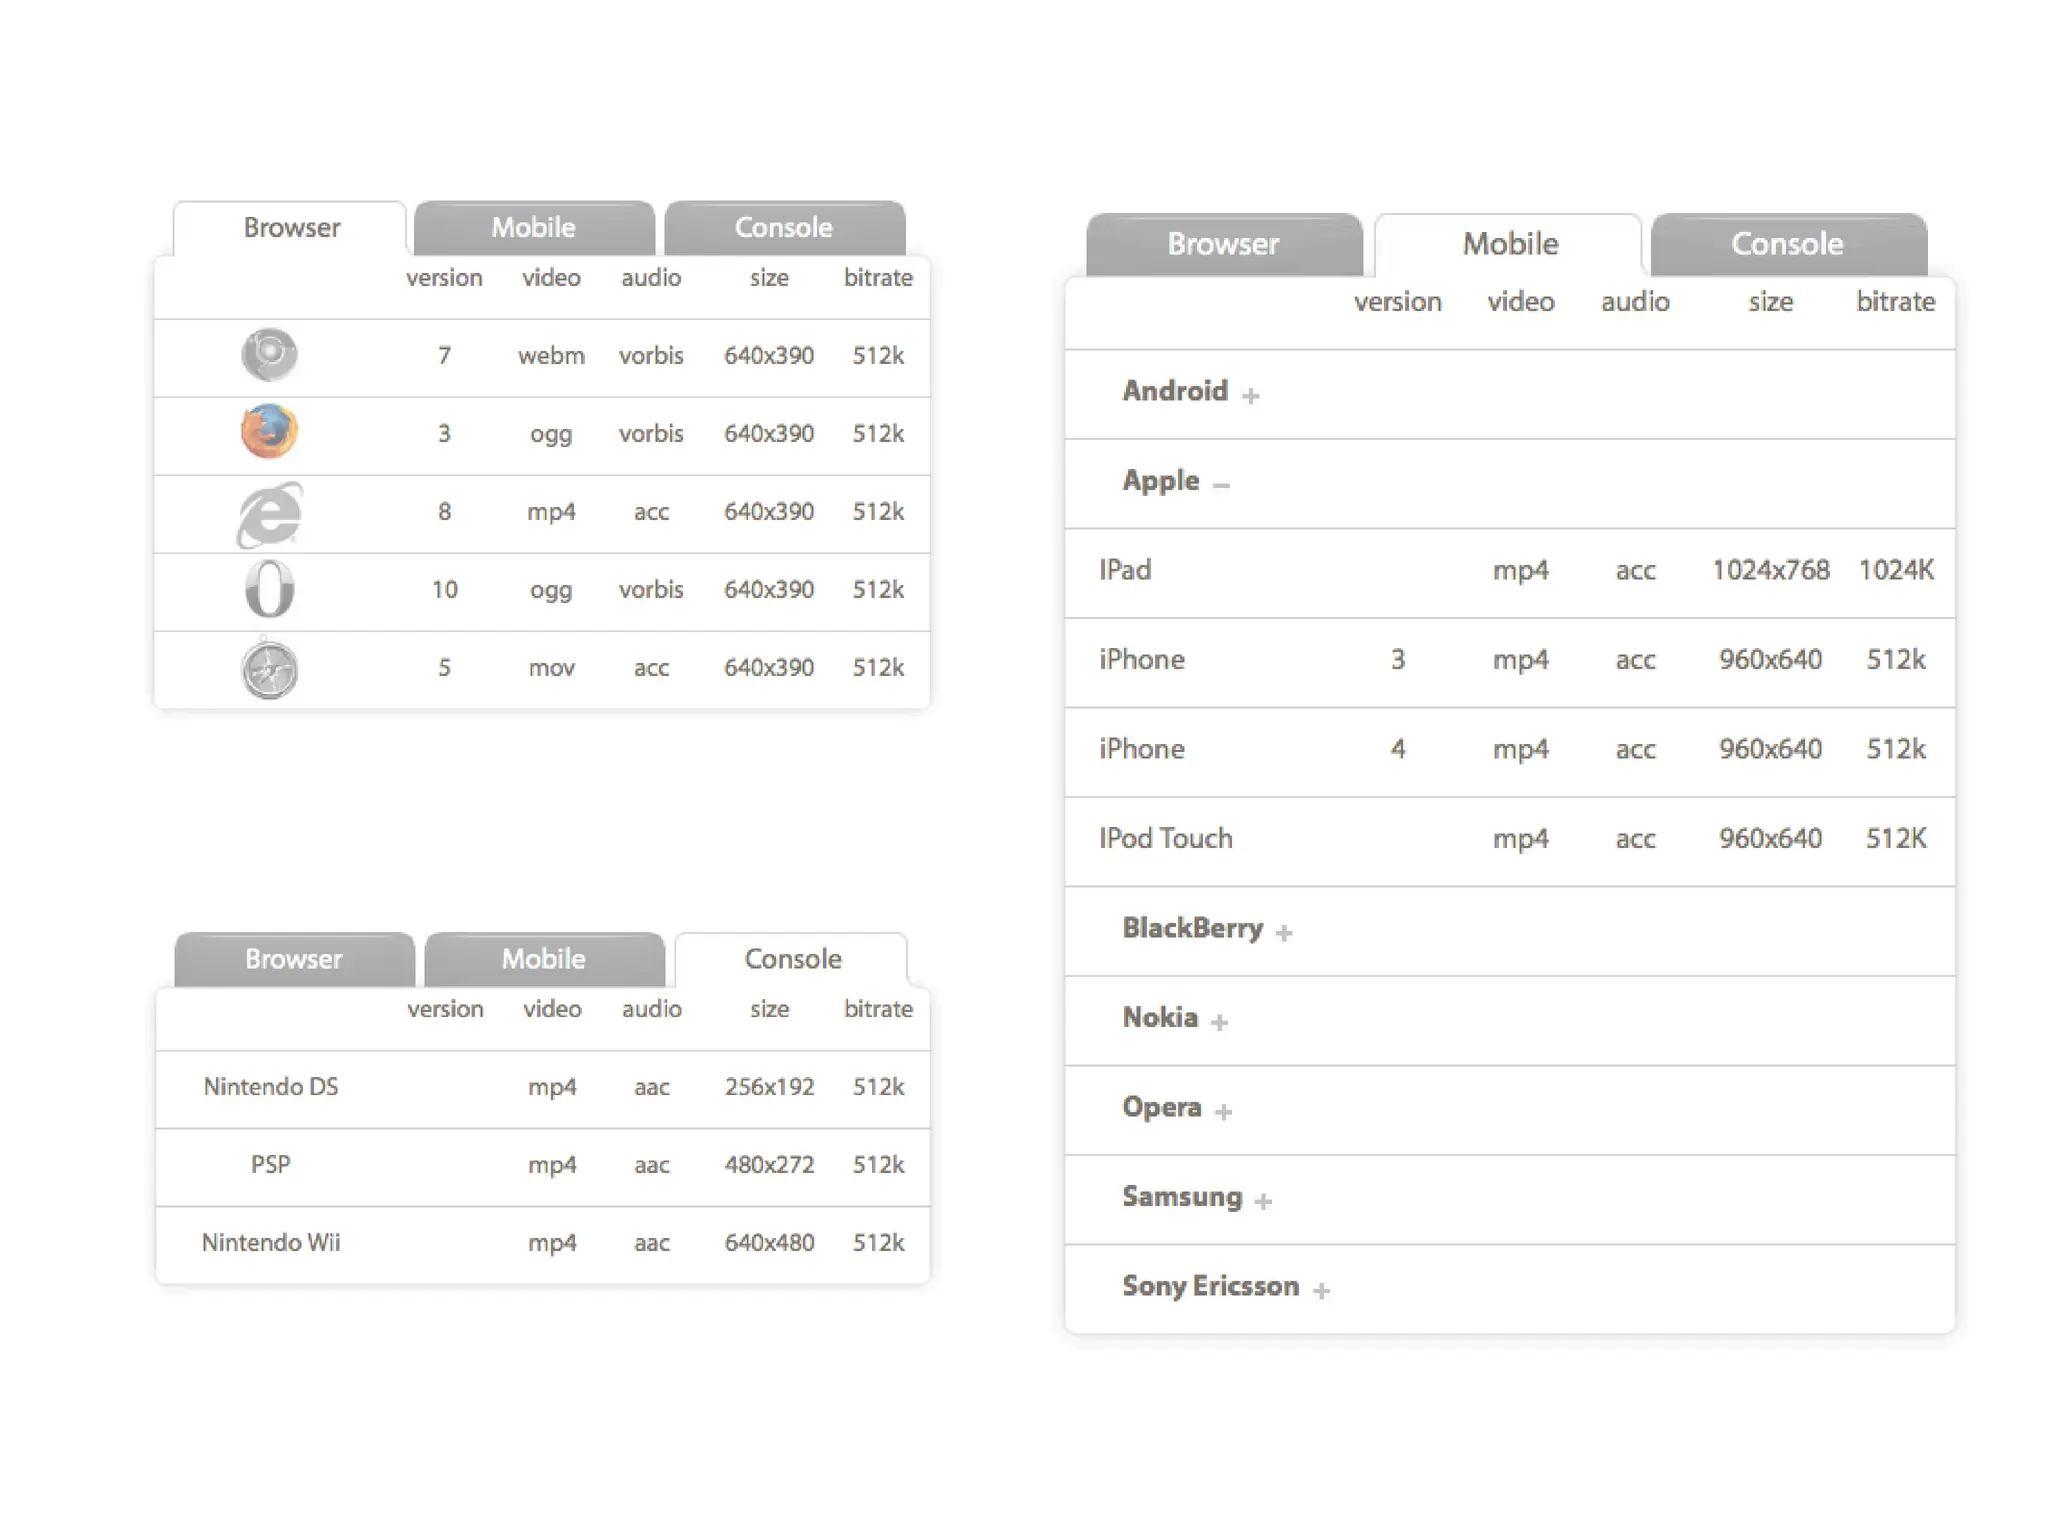
Task: Open Console tab in top-left panel
Action: [x=784, y=228]
